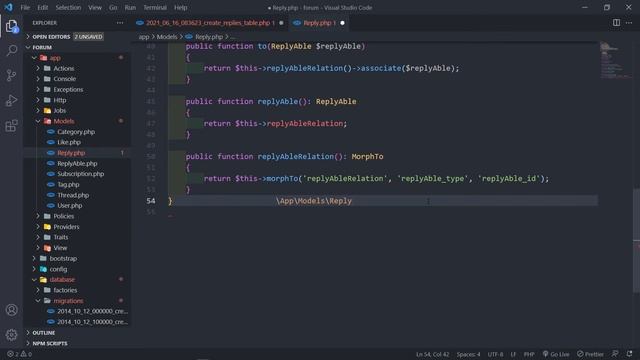Open the Search view icon
The width and height of the screenshot is (640, 360).
pyautogui.click(x=11, y=51)
